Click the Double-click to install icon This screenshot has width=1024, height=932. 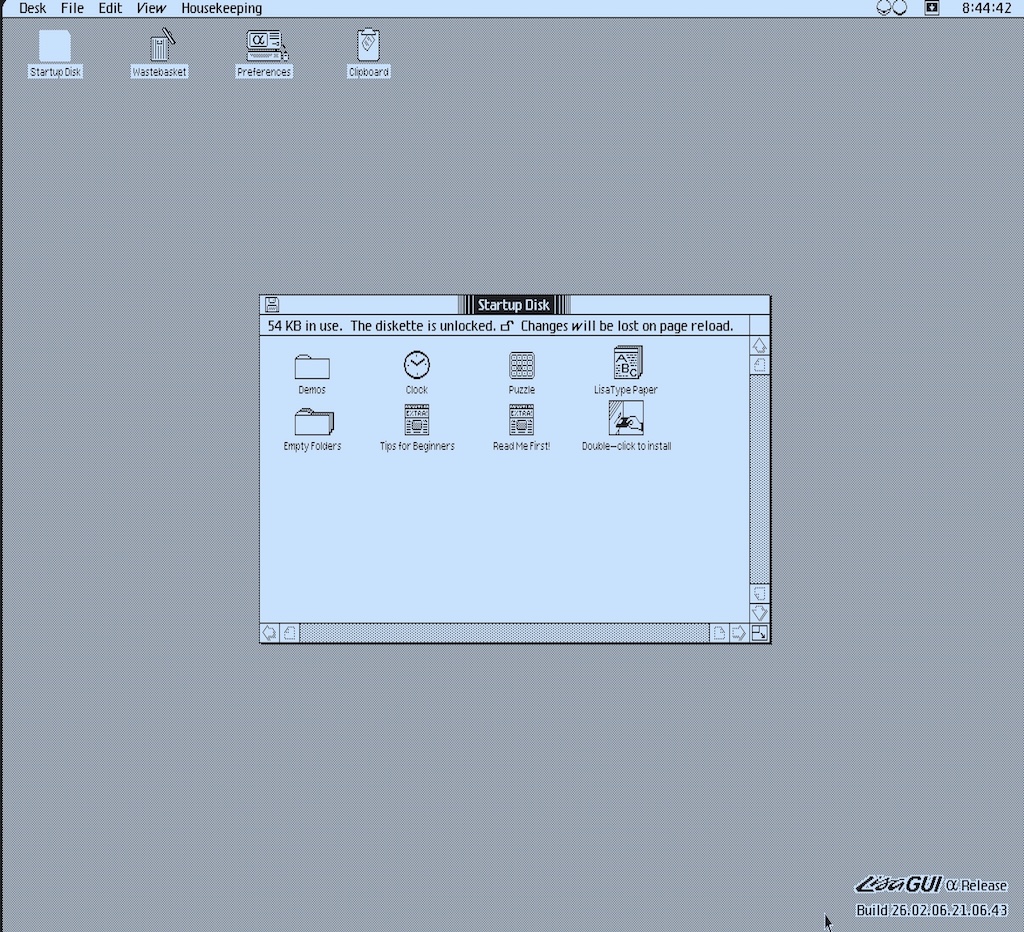click(626, 419)
